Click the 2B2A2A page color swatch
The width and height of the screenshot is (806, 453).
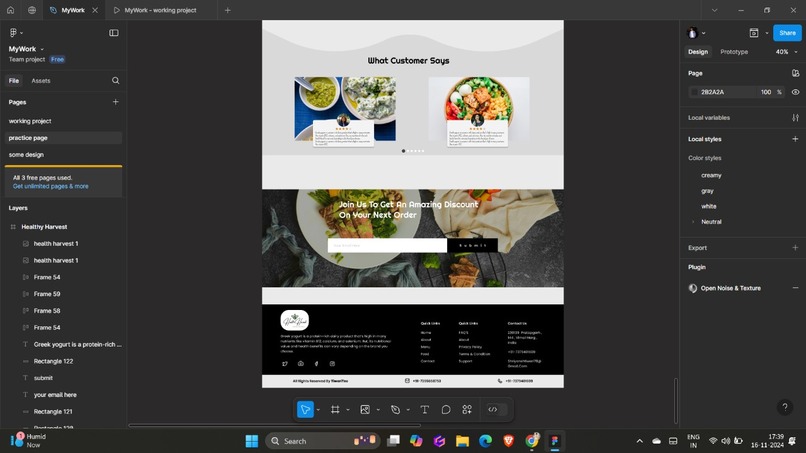pyautogui.click(x=694, y=92)
